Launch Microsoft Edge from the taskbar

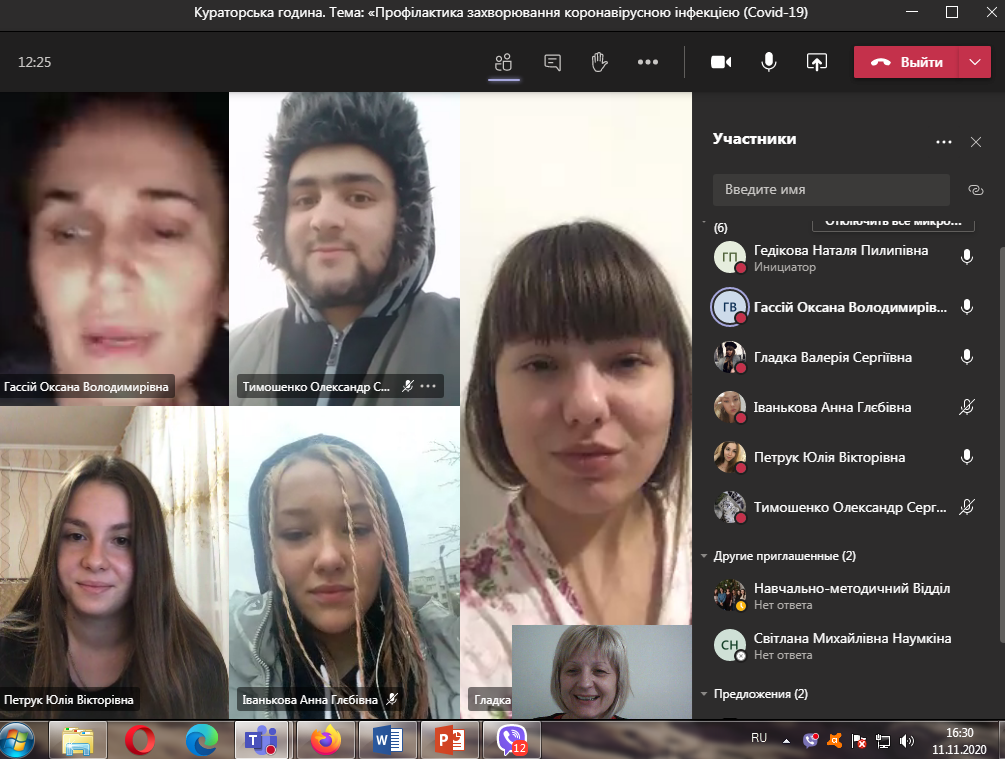201,740
